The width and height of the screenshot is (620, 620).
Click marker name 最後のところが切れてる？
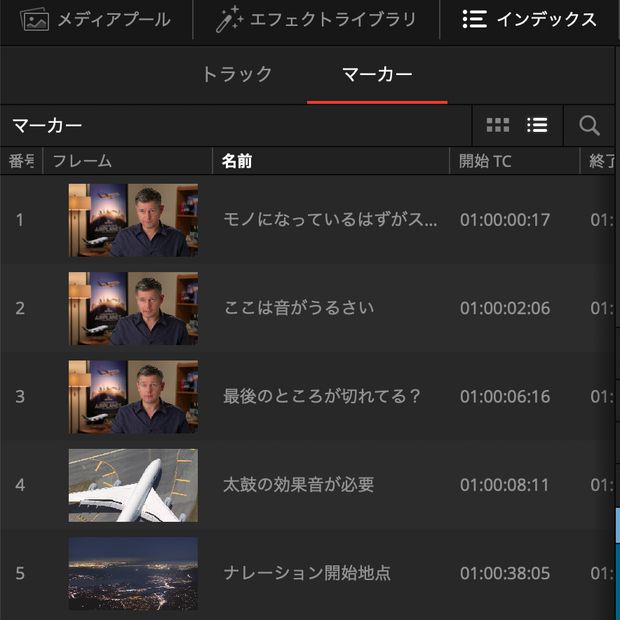click(x=321, y=396)
